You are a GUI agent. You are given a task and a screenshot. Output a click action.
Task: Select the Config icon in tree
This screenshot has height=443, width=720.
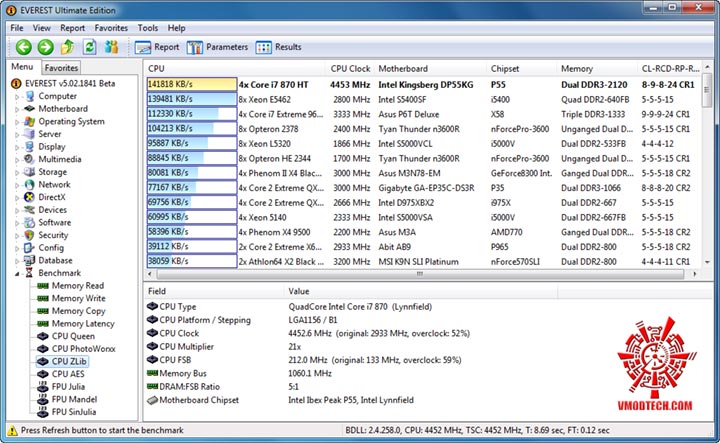click(29, 247)
